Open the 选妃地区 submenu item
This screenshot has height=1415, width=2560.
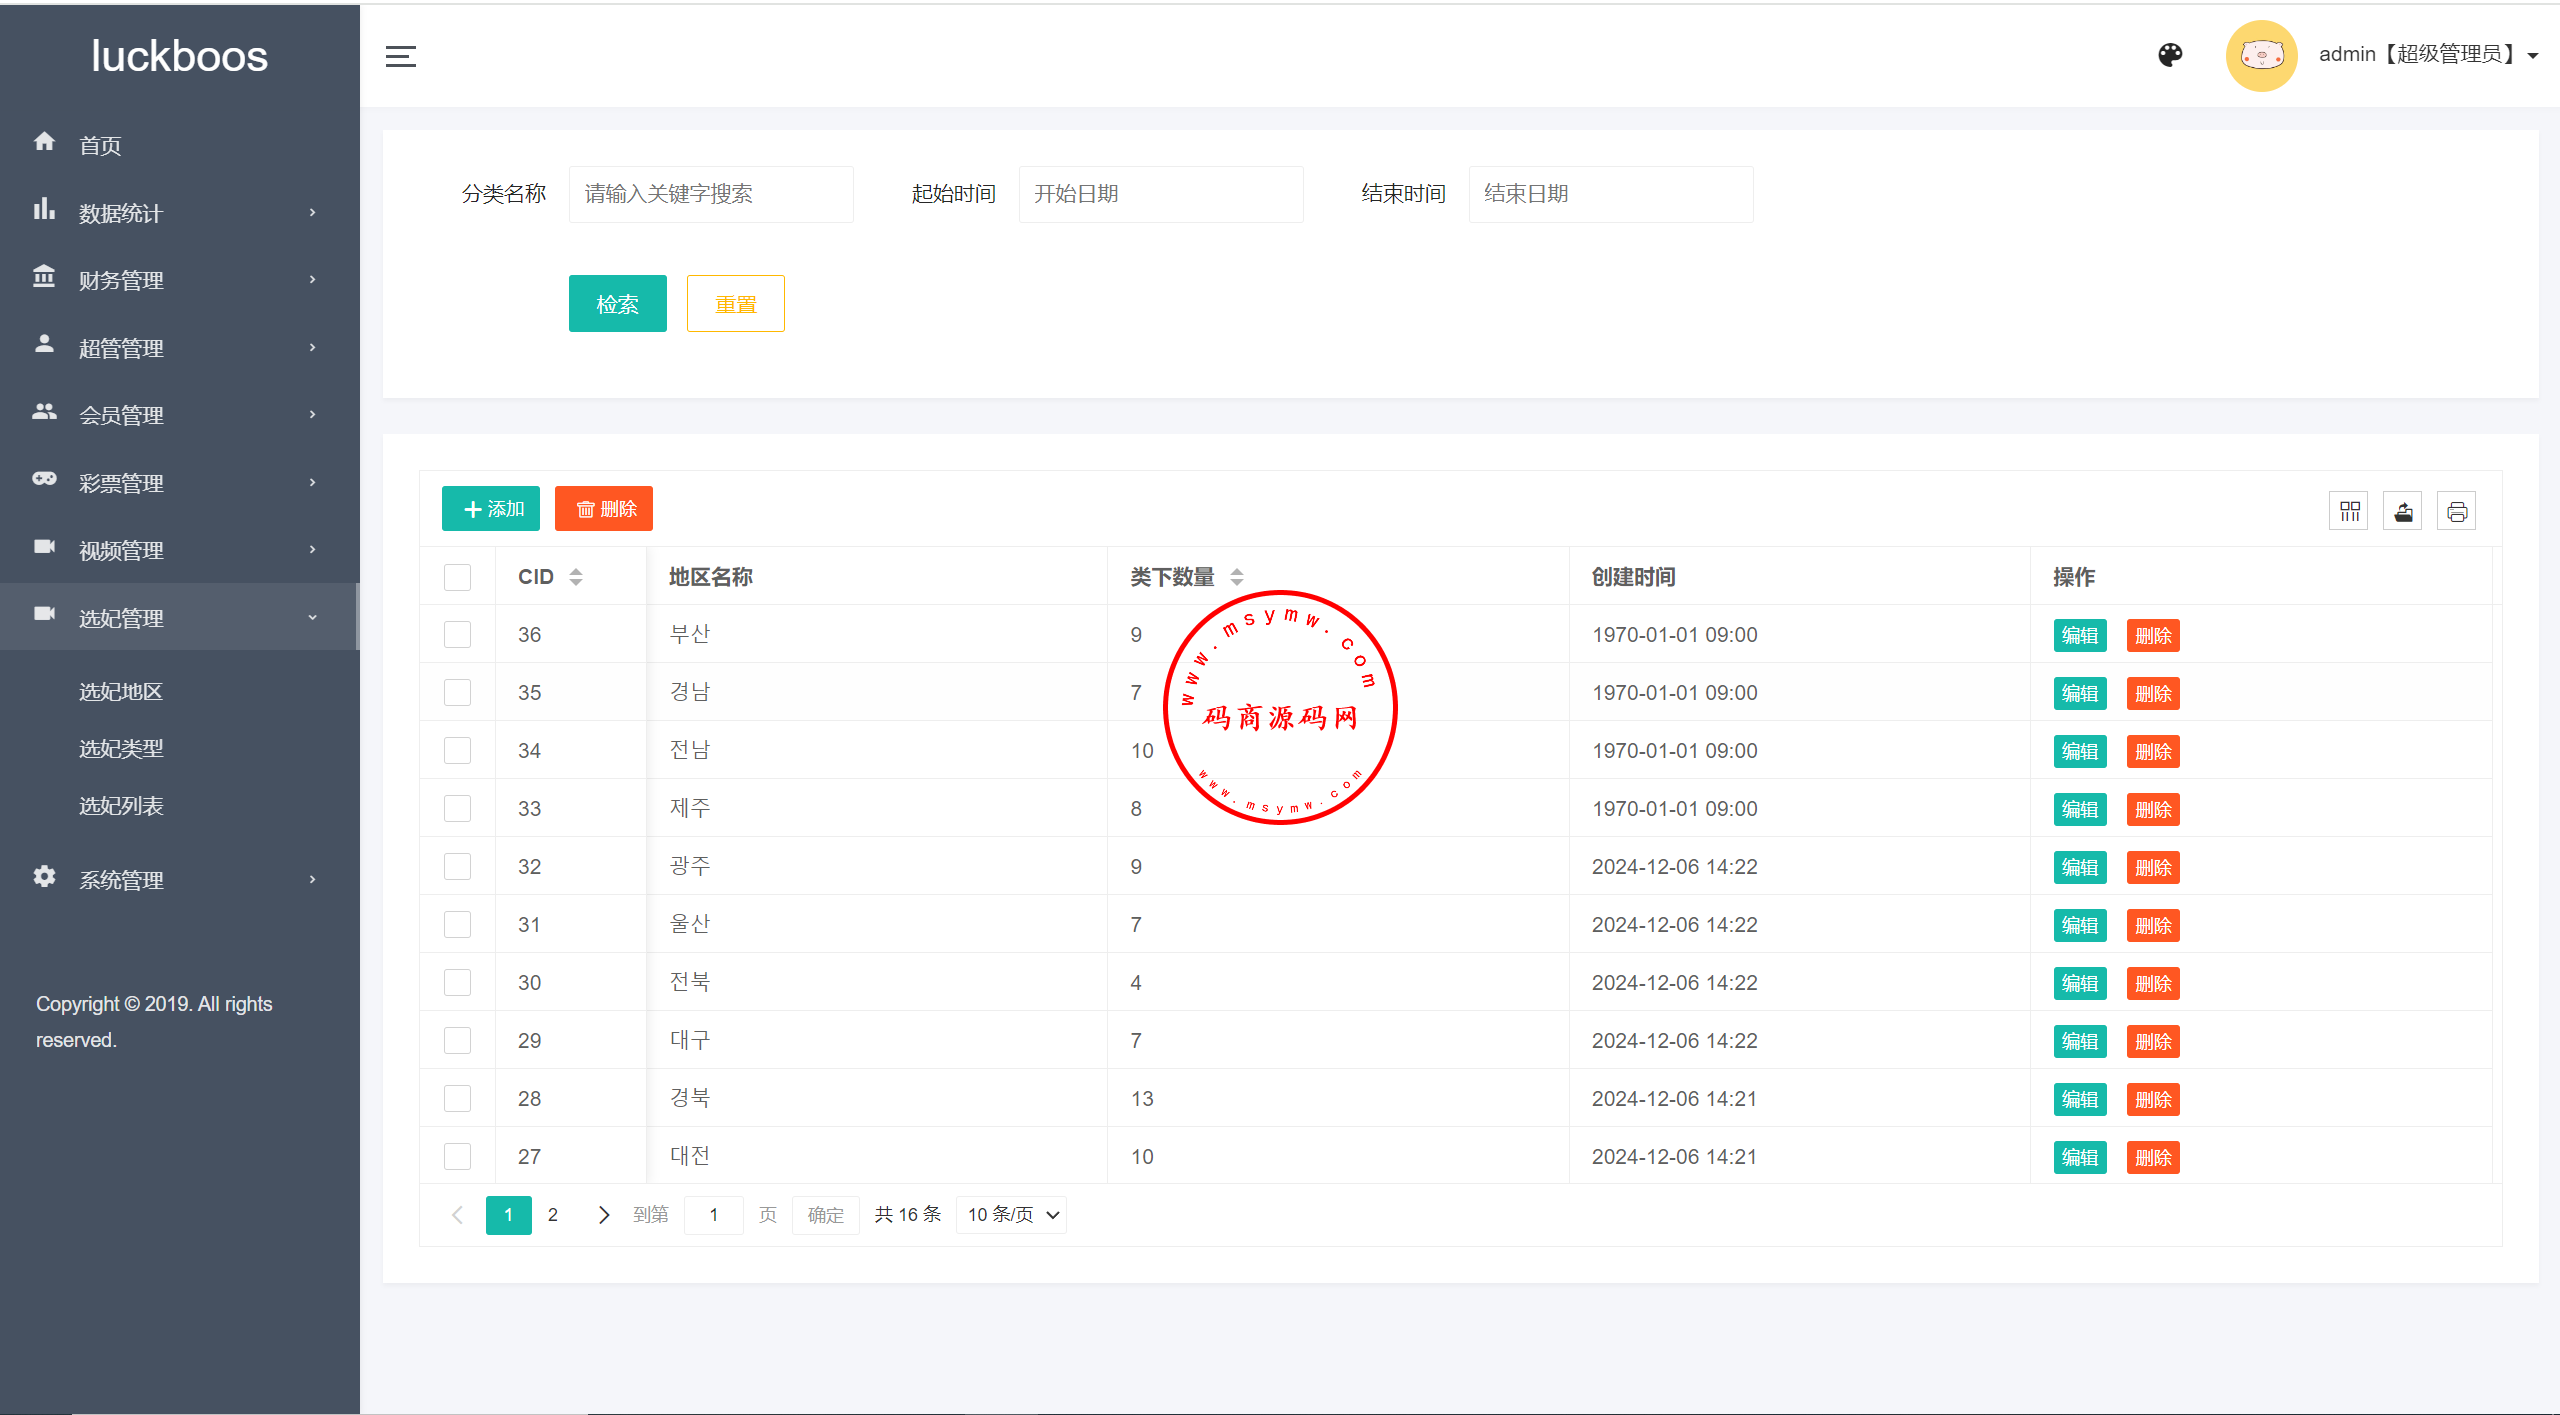pyautogui.click(x=121, y=692)
